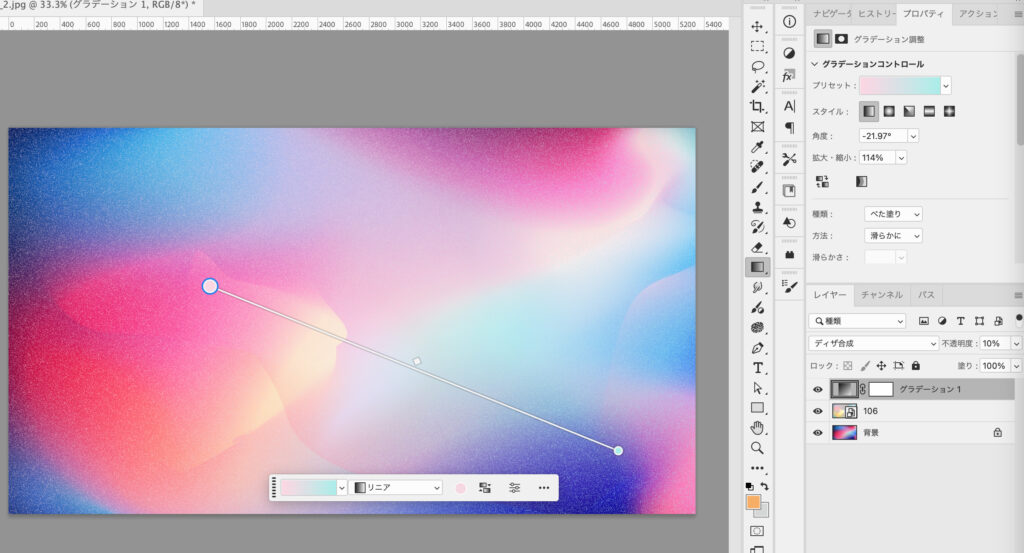Screen dimensions: 1024x553
Task: Hide the 背景 layer with eye icon
Action: tap(817, 433)
